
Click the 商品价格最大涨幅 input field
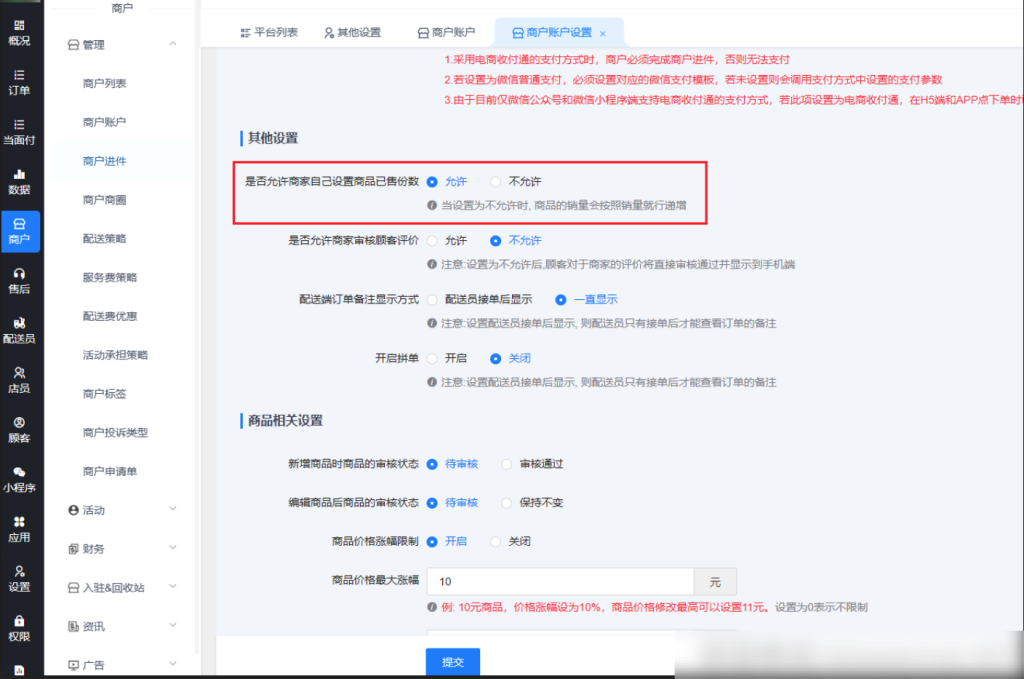pyautogui.click(x=560, y=581)
